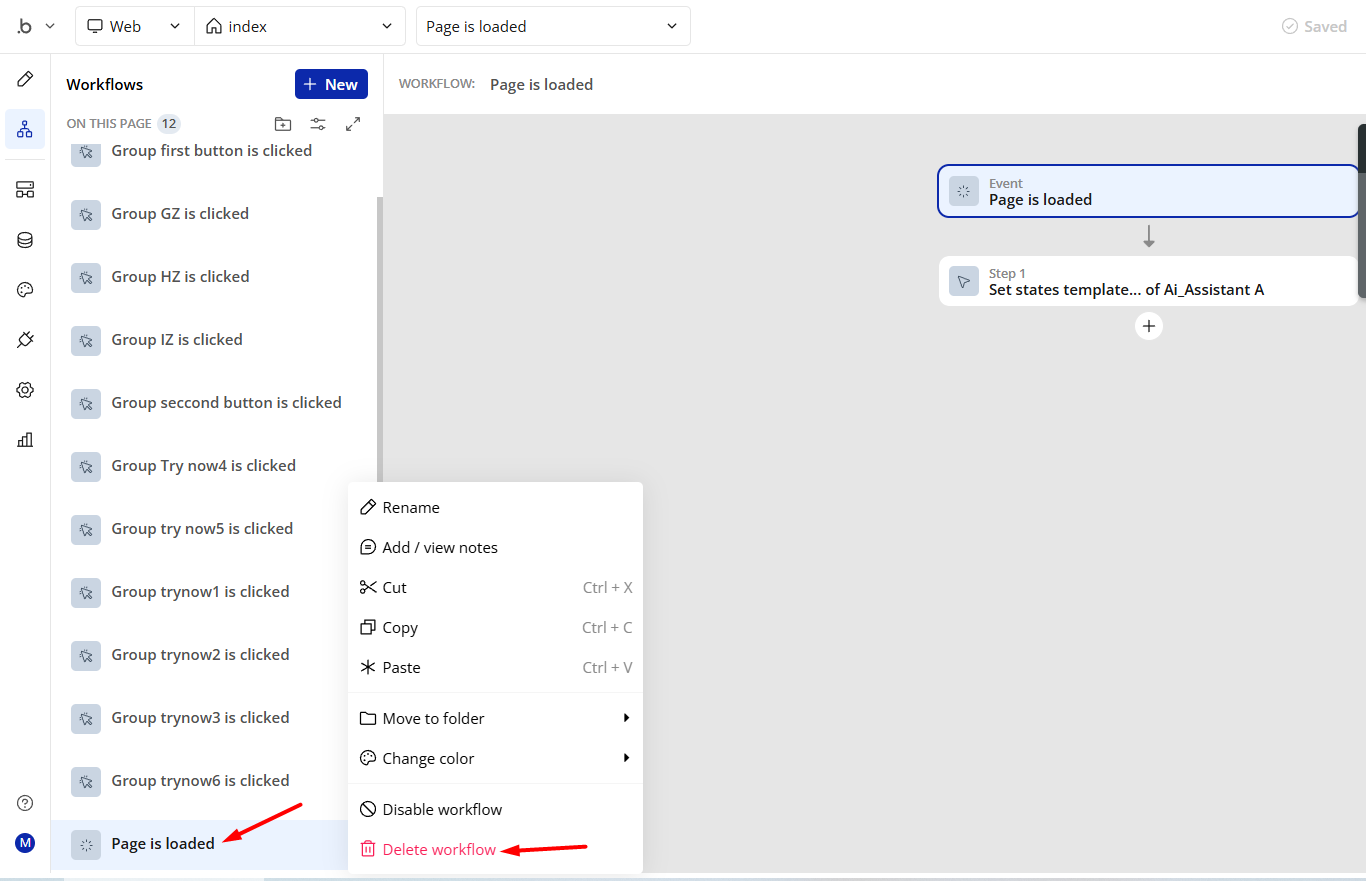Screen dimensions: 1366x881
Task: Expand the Move to folder submenu
Action: click(x=494, y=718)
